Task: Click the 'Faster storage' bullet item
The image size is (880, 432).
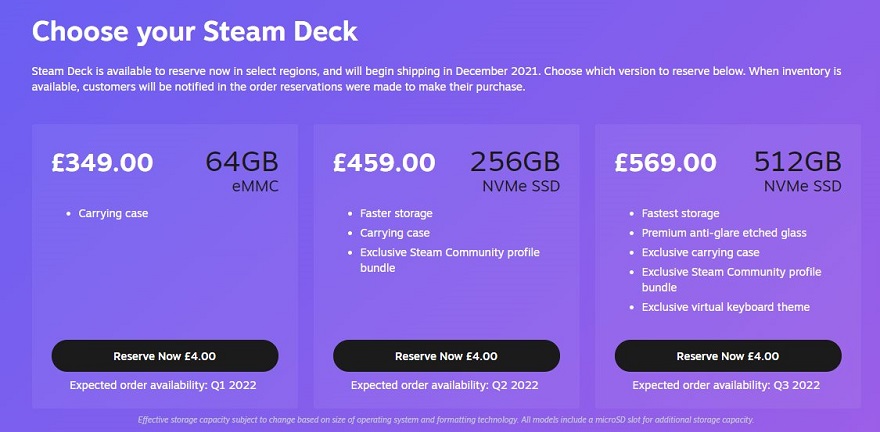Action: click(x=396, y=214)
